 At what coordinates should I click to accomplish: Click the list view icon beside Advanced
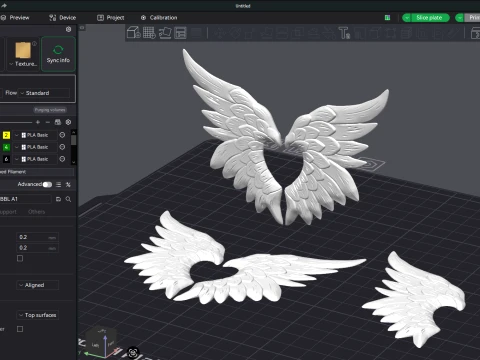point(59,184)
